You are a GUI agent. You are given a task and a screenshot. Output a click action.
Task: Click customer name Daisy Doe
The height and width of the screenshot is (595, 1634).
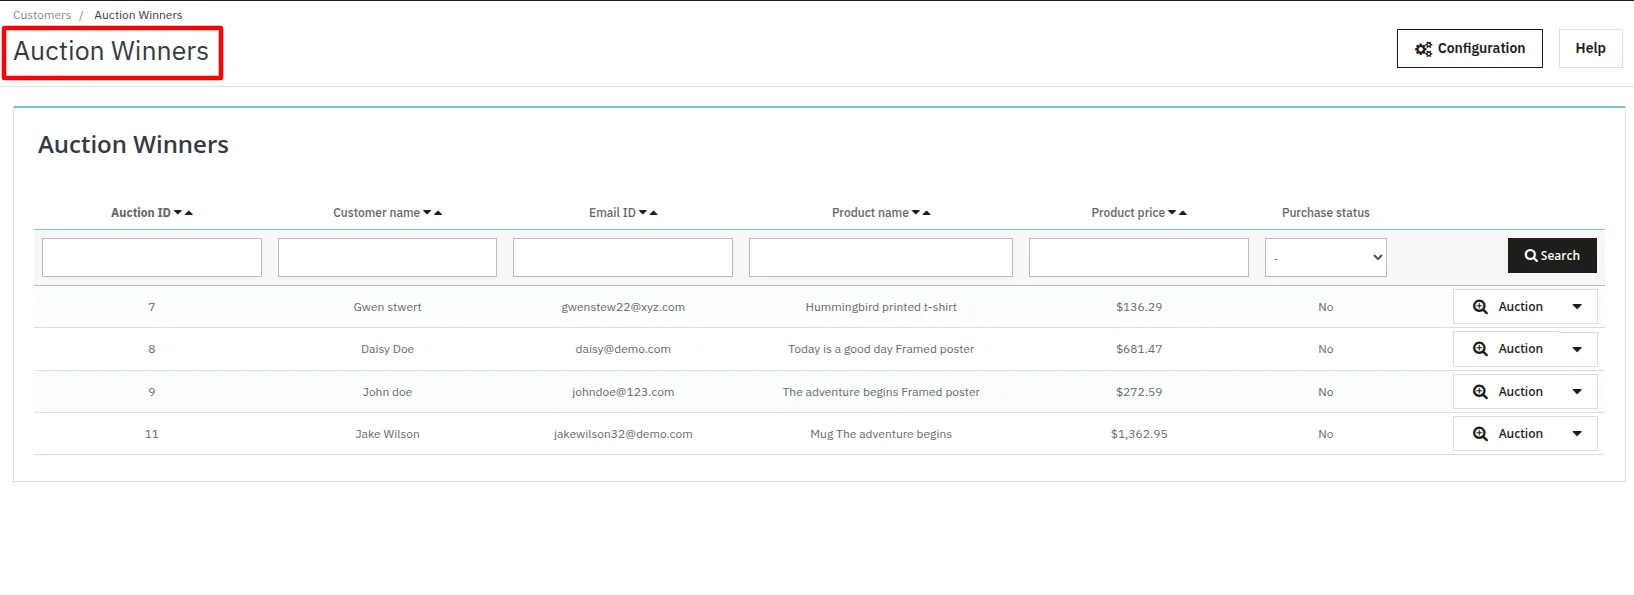(387, 349)
